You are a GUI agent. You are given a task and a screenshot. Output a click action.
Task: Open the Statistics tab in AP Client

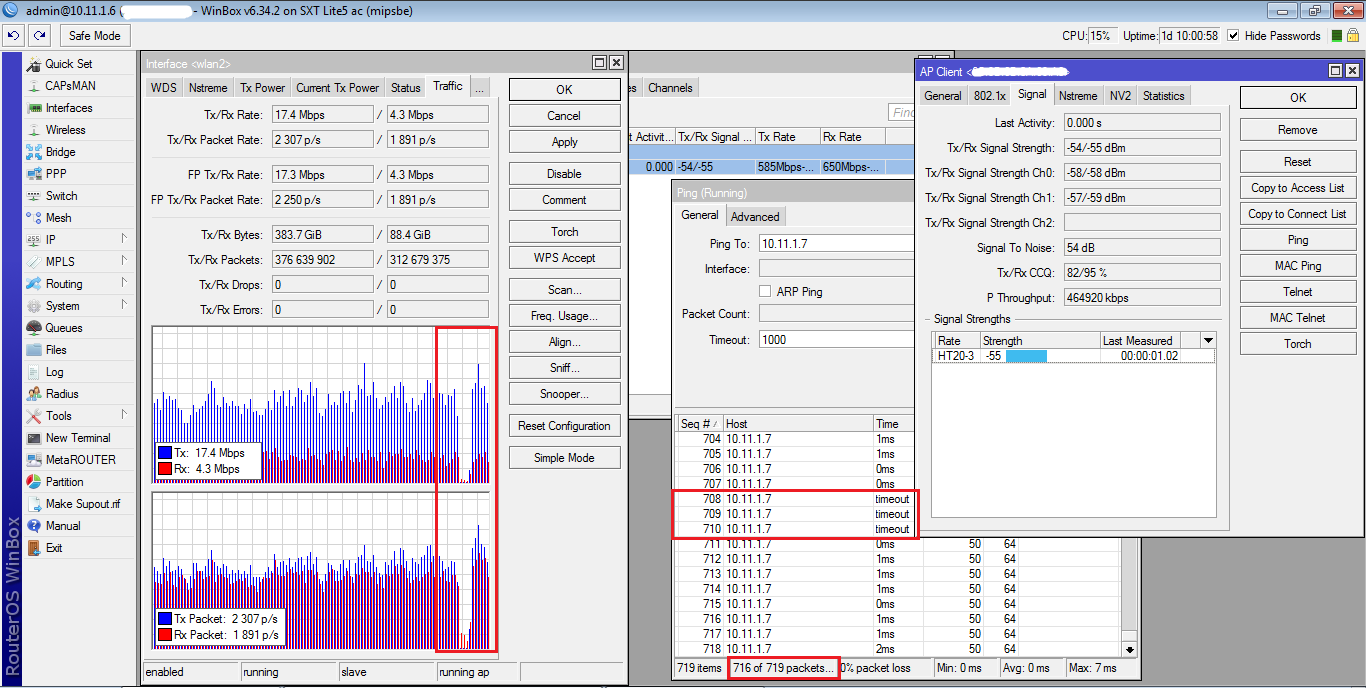(x=1163, y=95)
